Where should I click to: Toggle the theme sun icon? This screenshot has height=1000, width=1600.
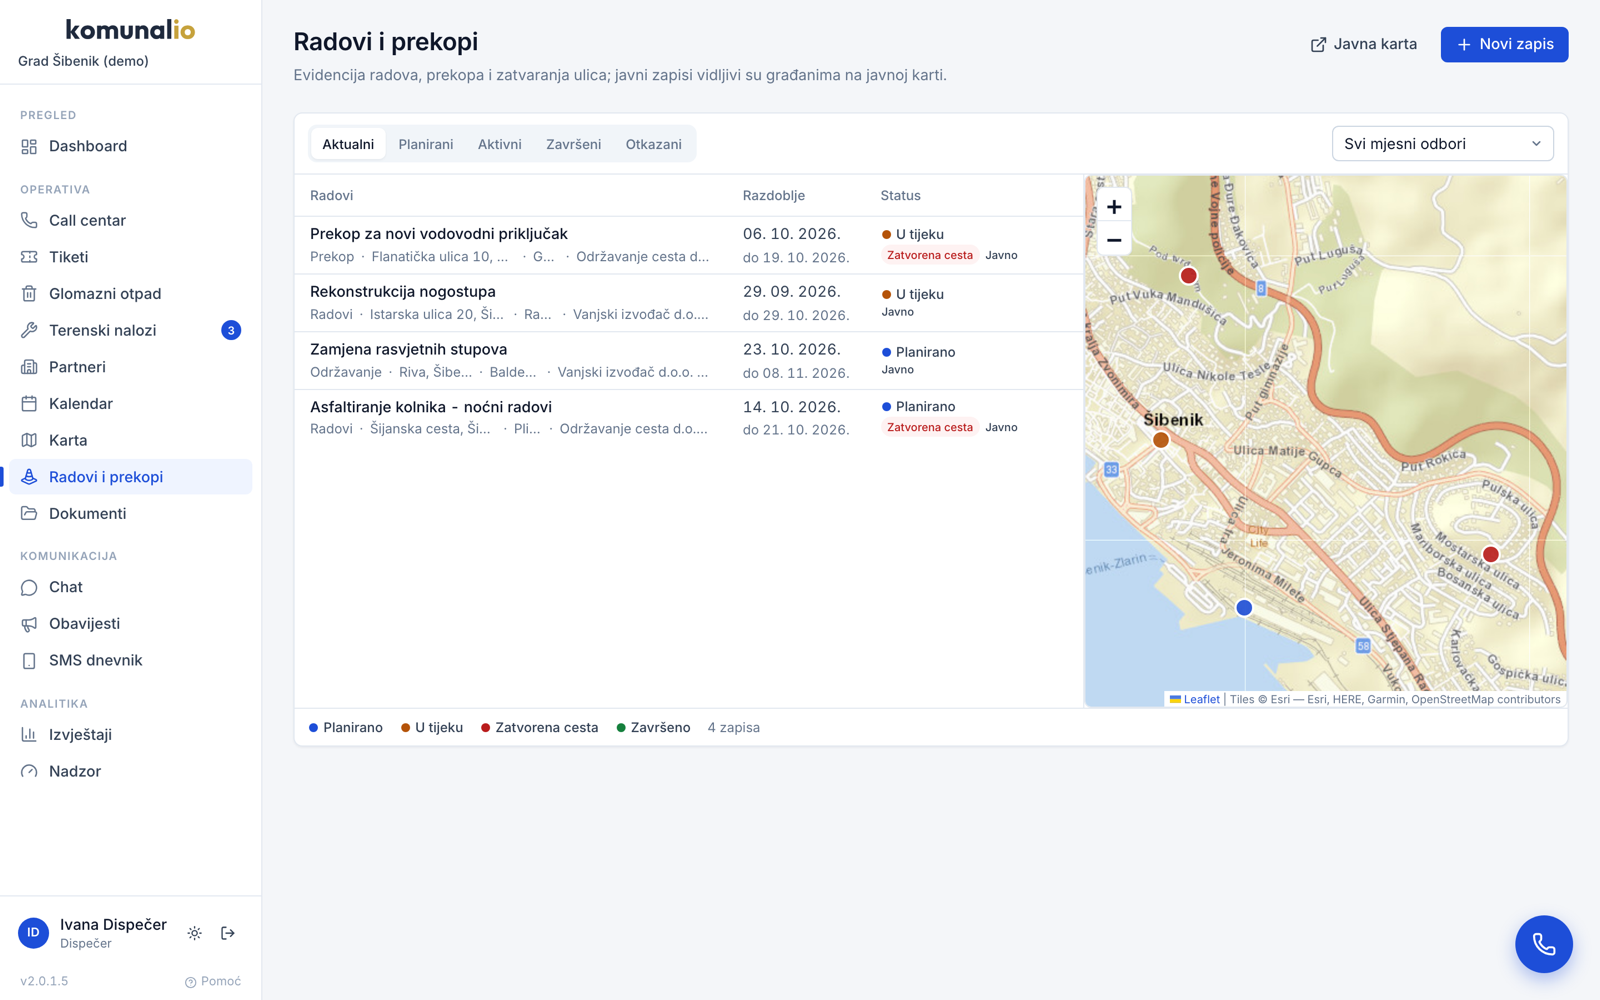(x=194, y=933)
